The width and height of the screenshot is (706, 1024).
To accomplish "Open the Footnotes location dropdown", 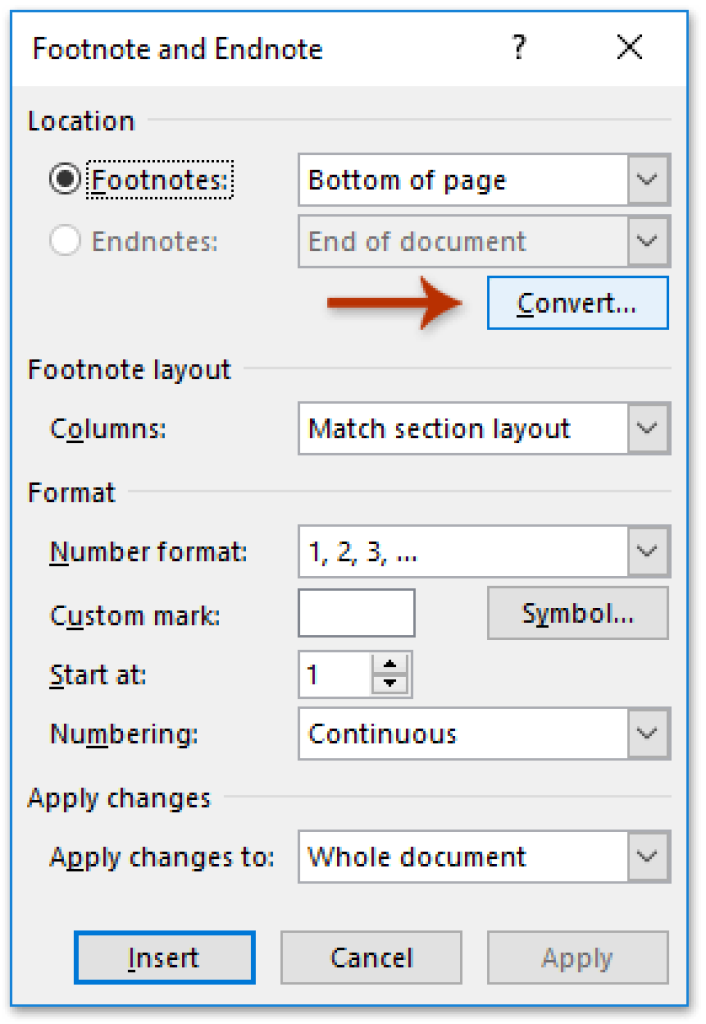I will [648, 180].
